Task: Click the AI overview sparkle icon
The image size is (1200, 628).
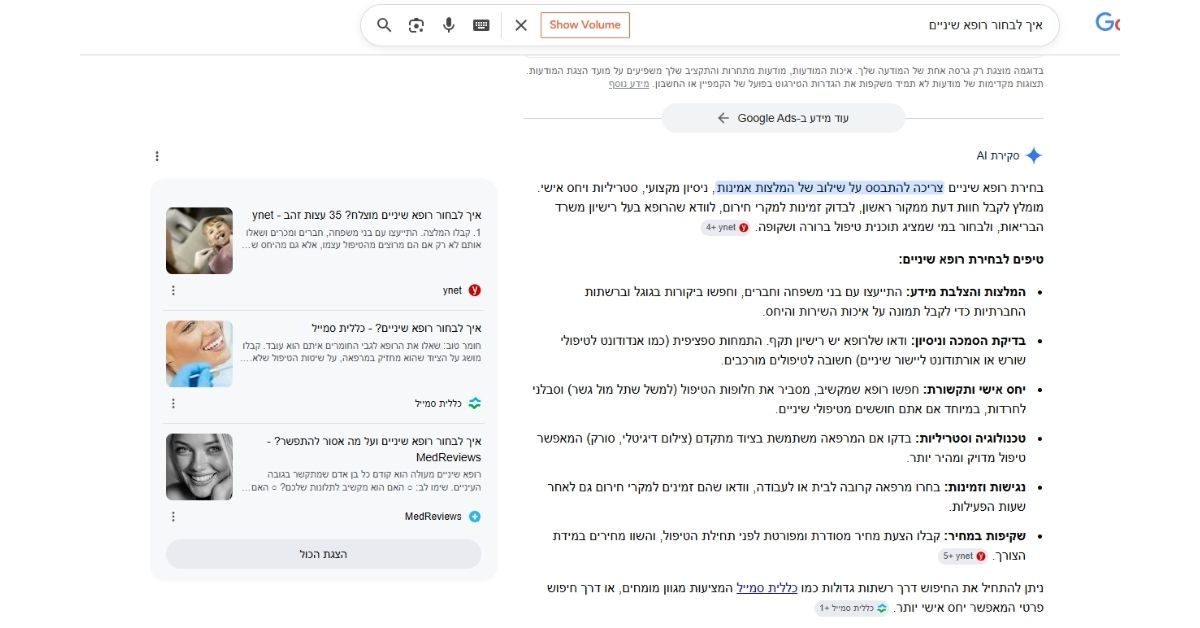Action: tap(1034, 156)
